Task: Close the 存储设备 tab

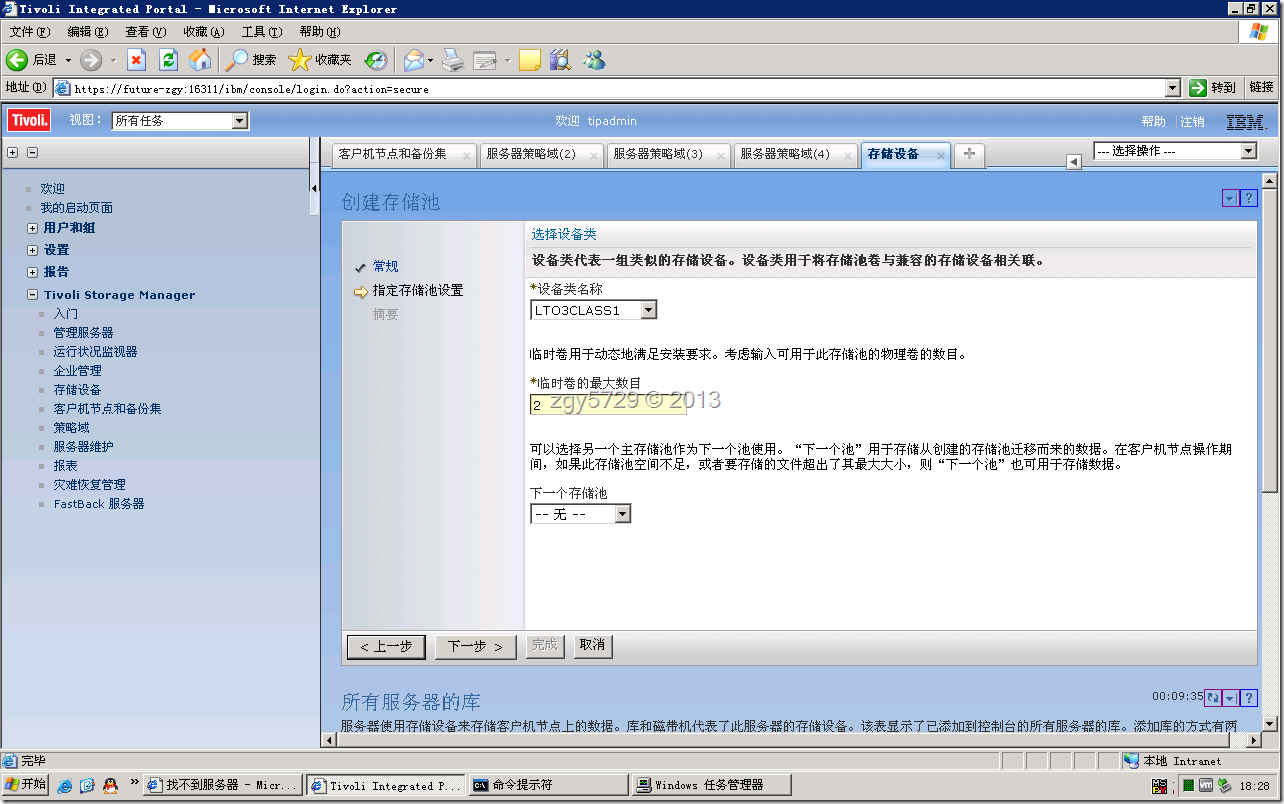Action: click(941, 156)
